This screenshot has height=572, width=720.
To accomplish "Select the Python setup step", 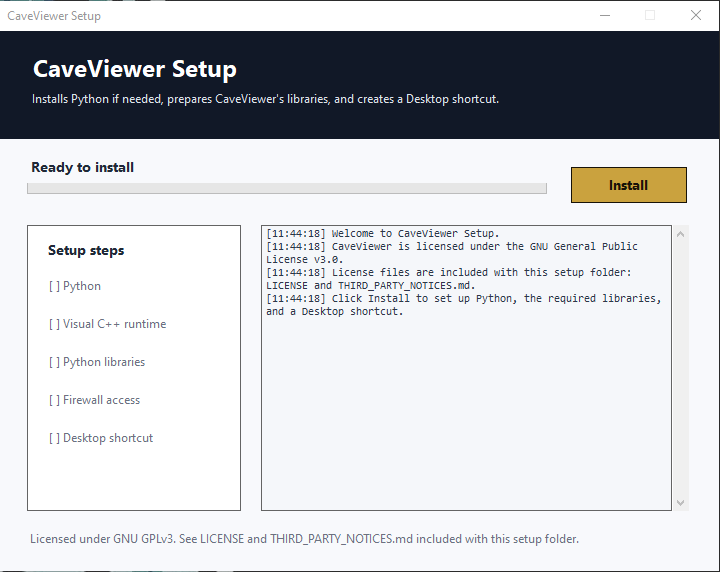I will pos(75,286).
